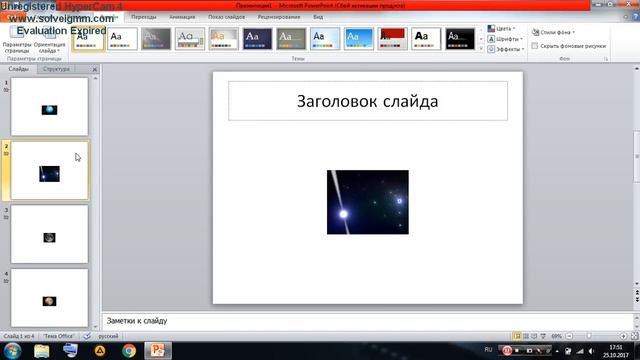Apply the gray gradient theme thumbnail

pyautogui.click(x=156, y=39)
